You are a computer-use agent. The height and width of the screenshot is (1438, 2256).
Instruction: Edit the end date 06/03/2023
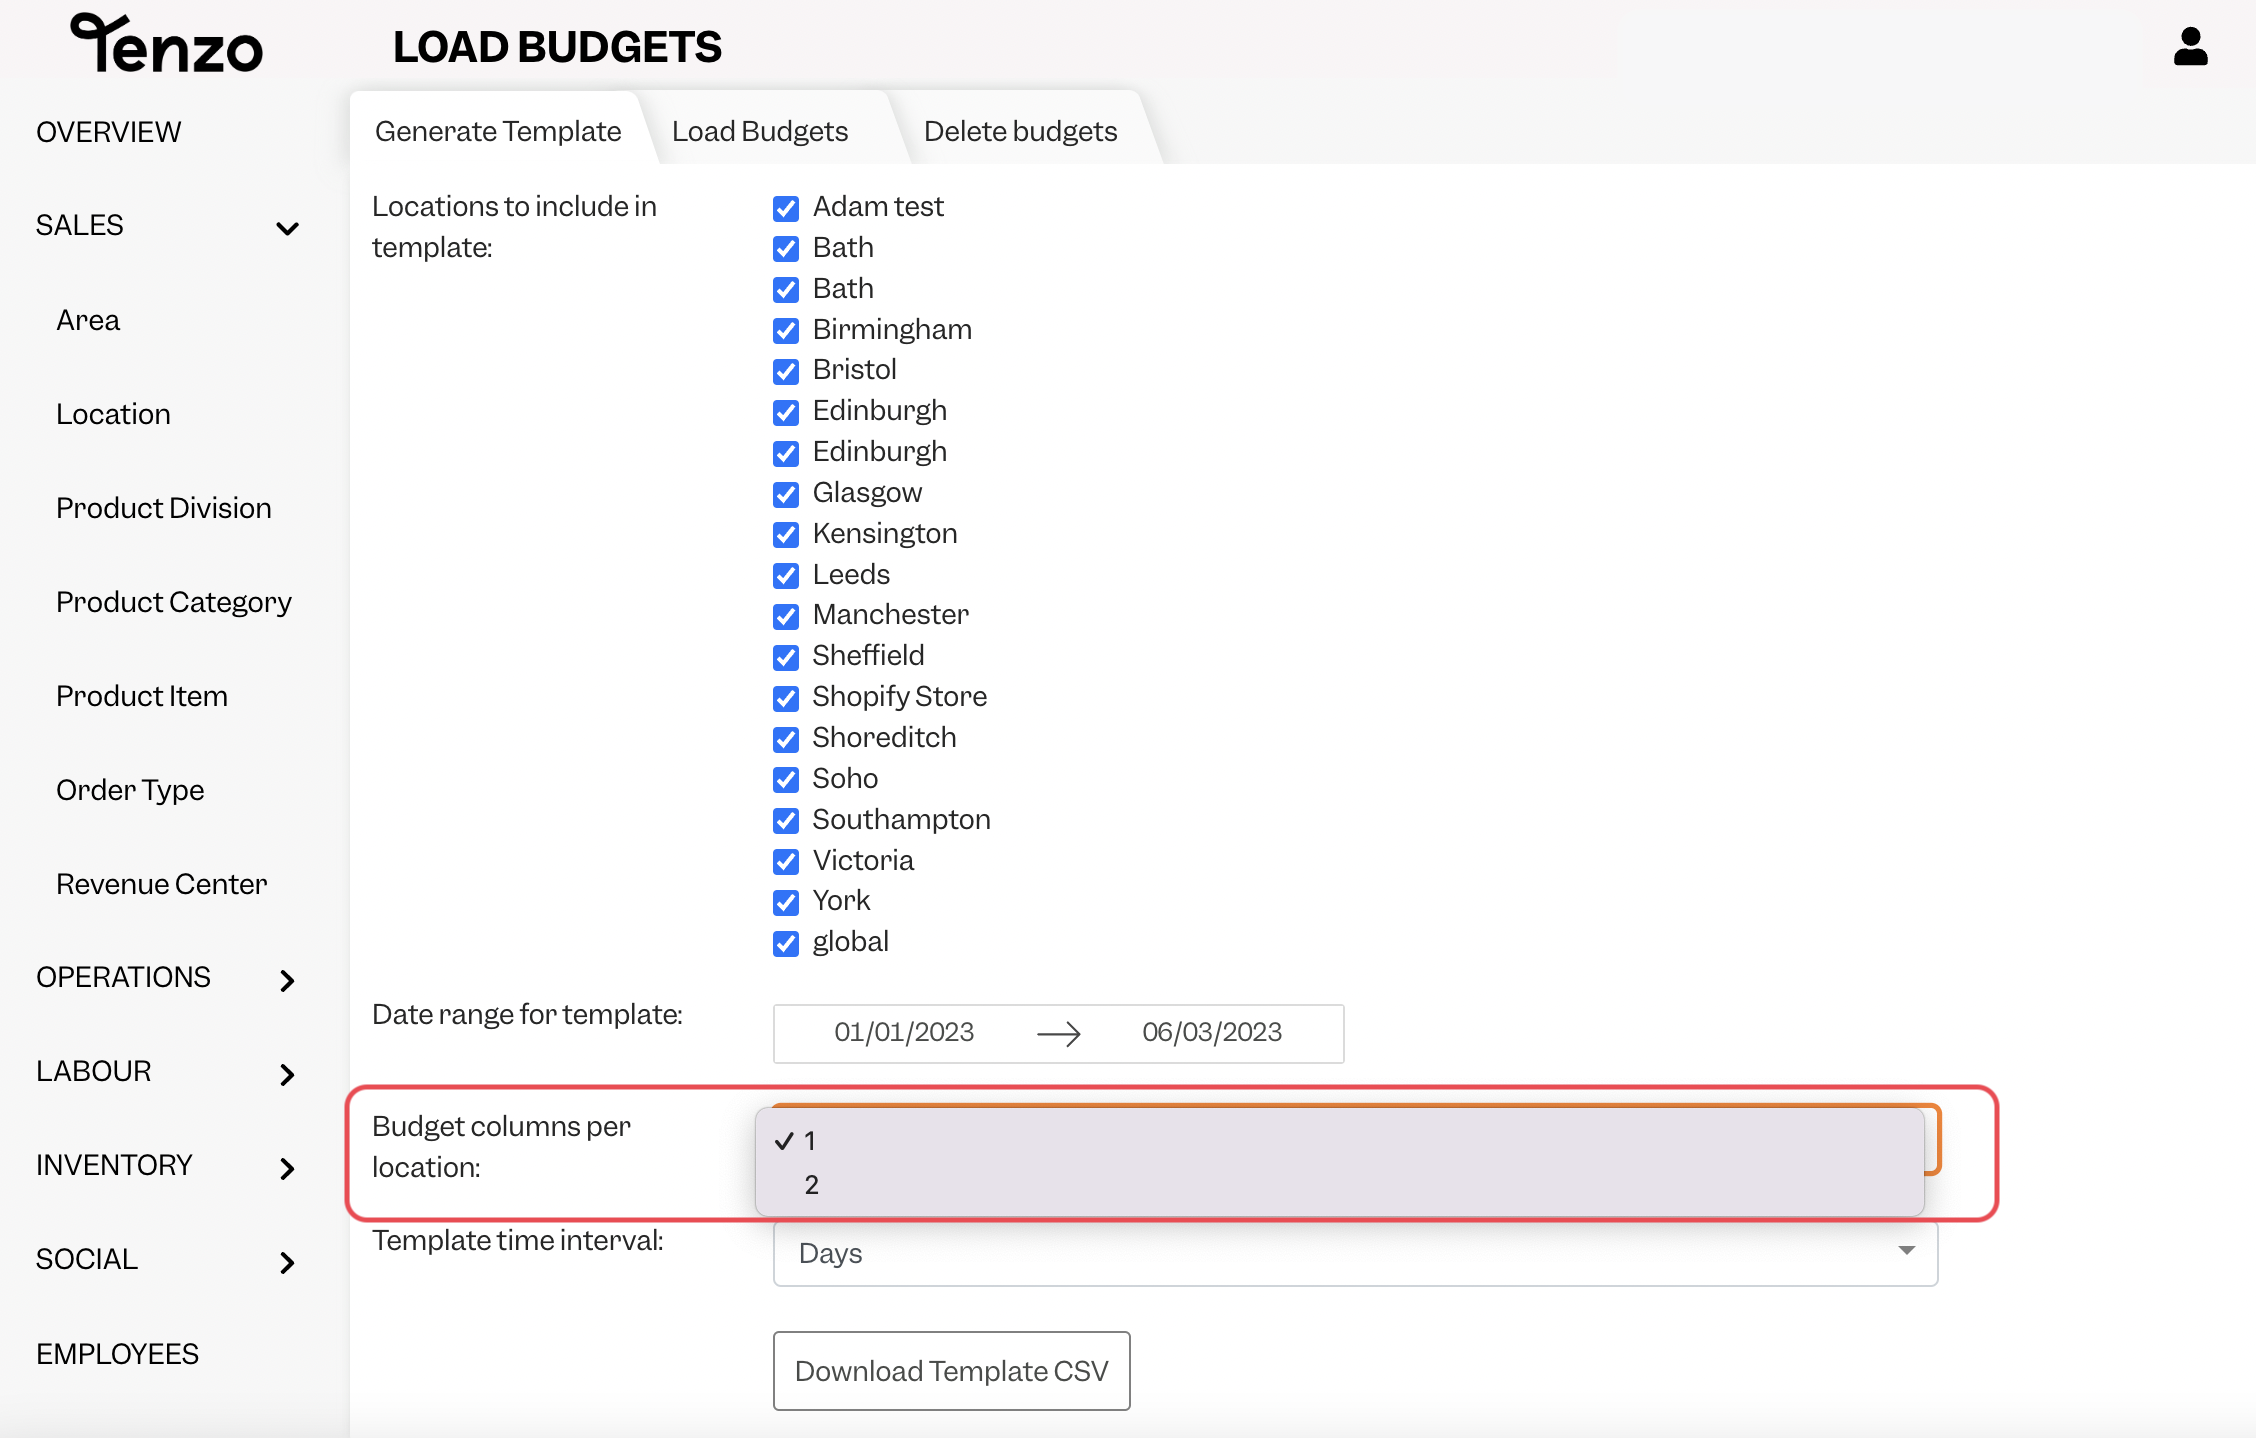point(1212,1032)
